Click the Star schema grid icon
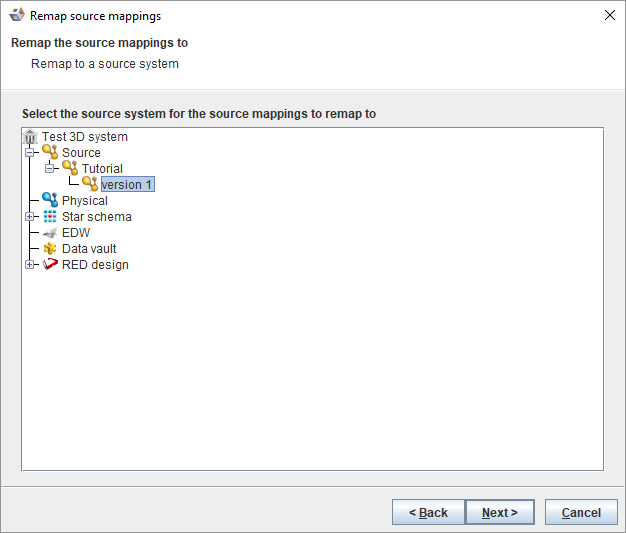 (x=50, y=217)
